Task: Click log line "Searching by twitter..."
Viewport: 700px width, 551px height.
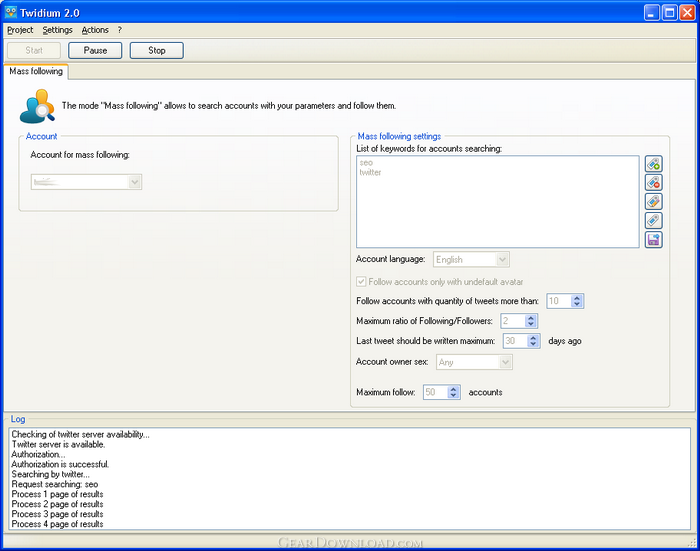Action: [50, 474]
